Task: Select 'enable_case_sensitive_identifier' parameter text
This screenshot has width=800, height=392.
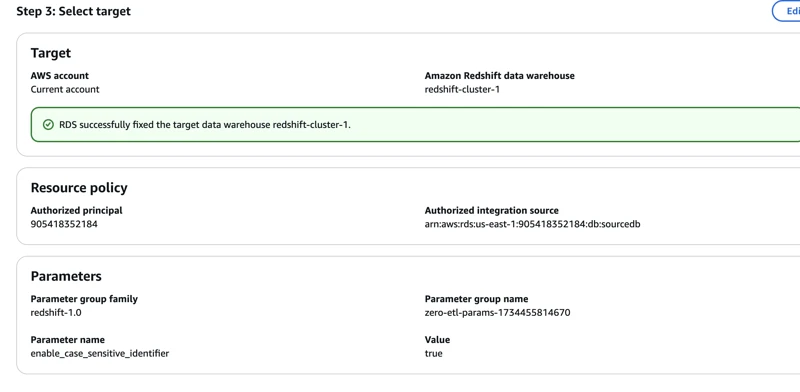Action: click(99, 353)
